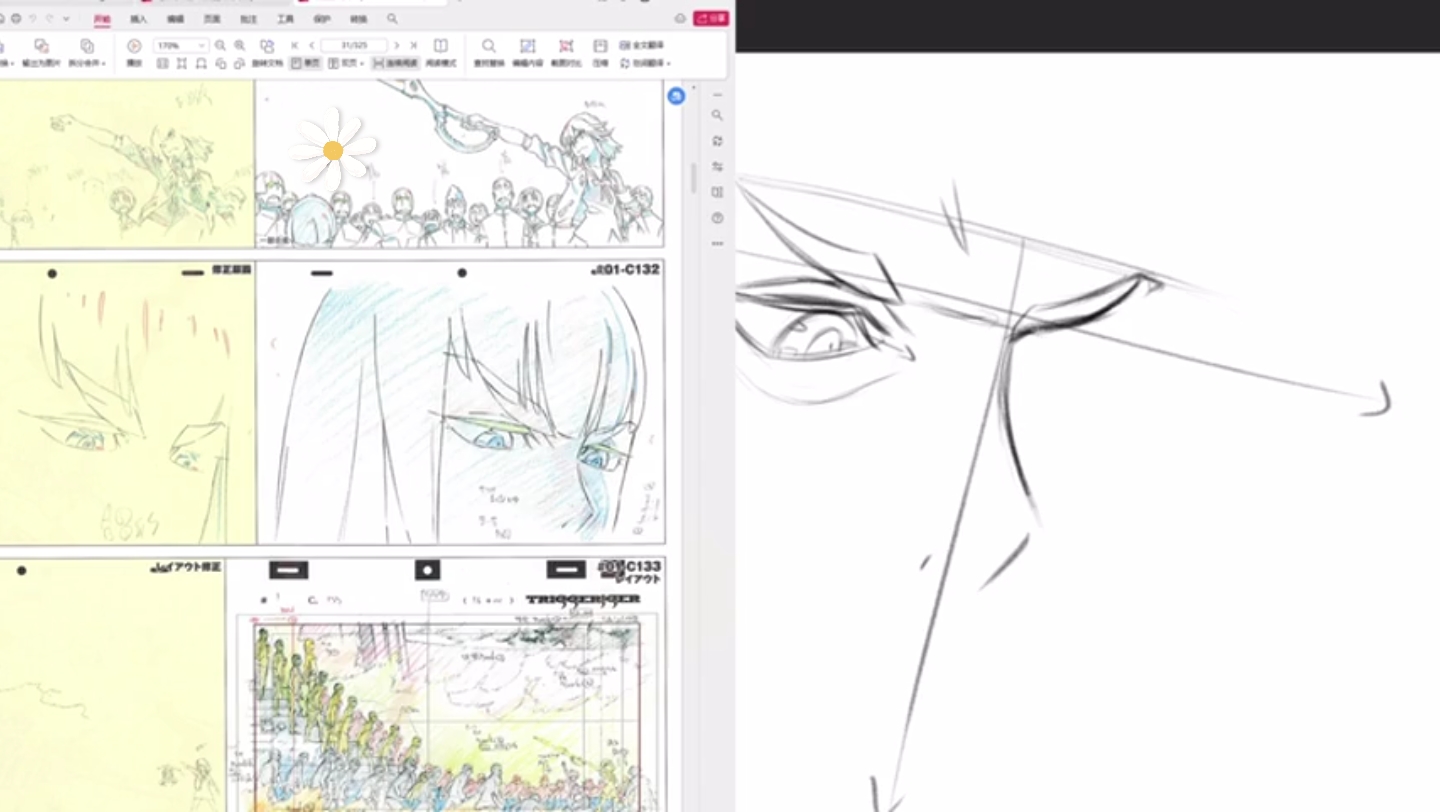Click the redo arrow in quick access bar
Screen dimensions: 1440x812
tap(49, 19)
